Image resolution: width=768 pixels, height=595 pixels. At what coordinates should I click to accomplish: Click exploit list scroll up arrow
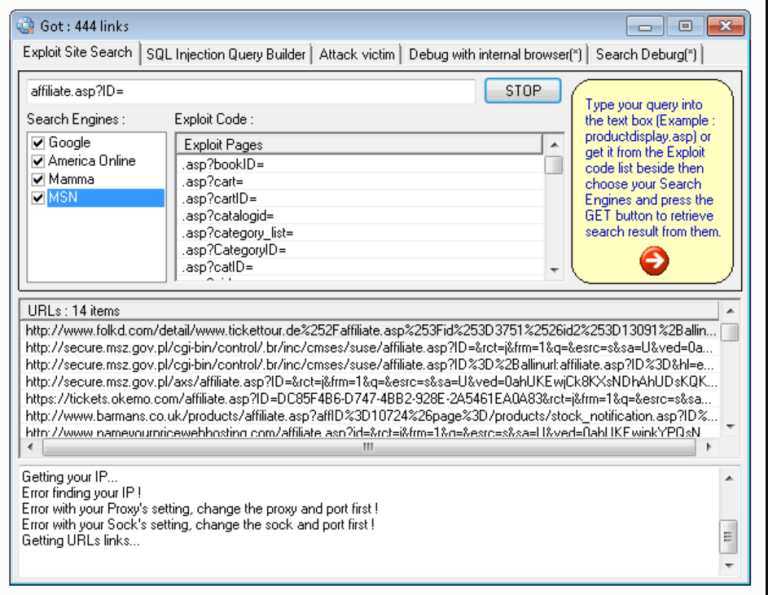click(554, 144)
